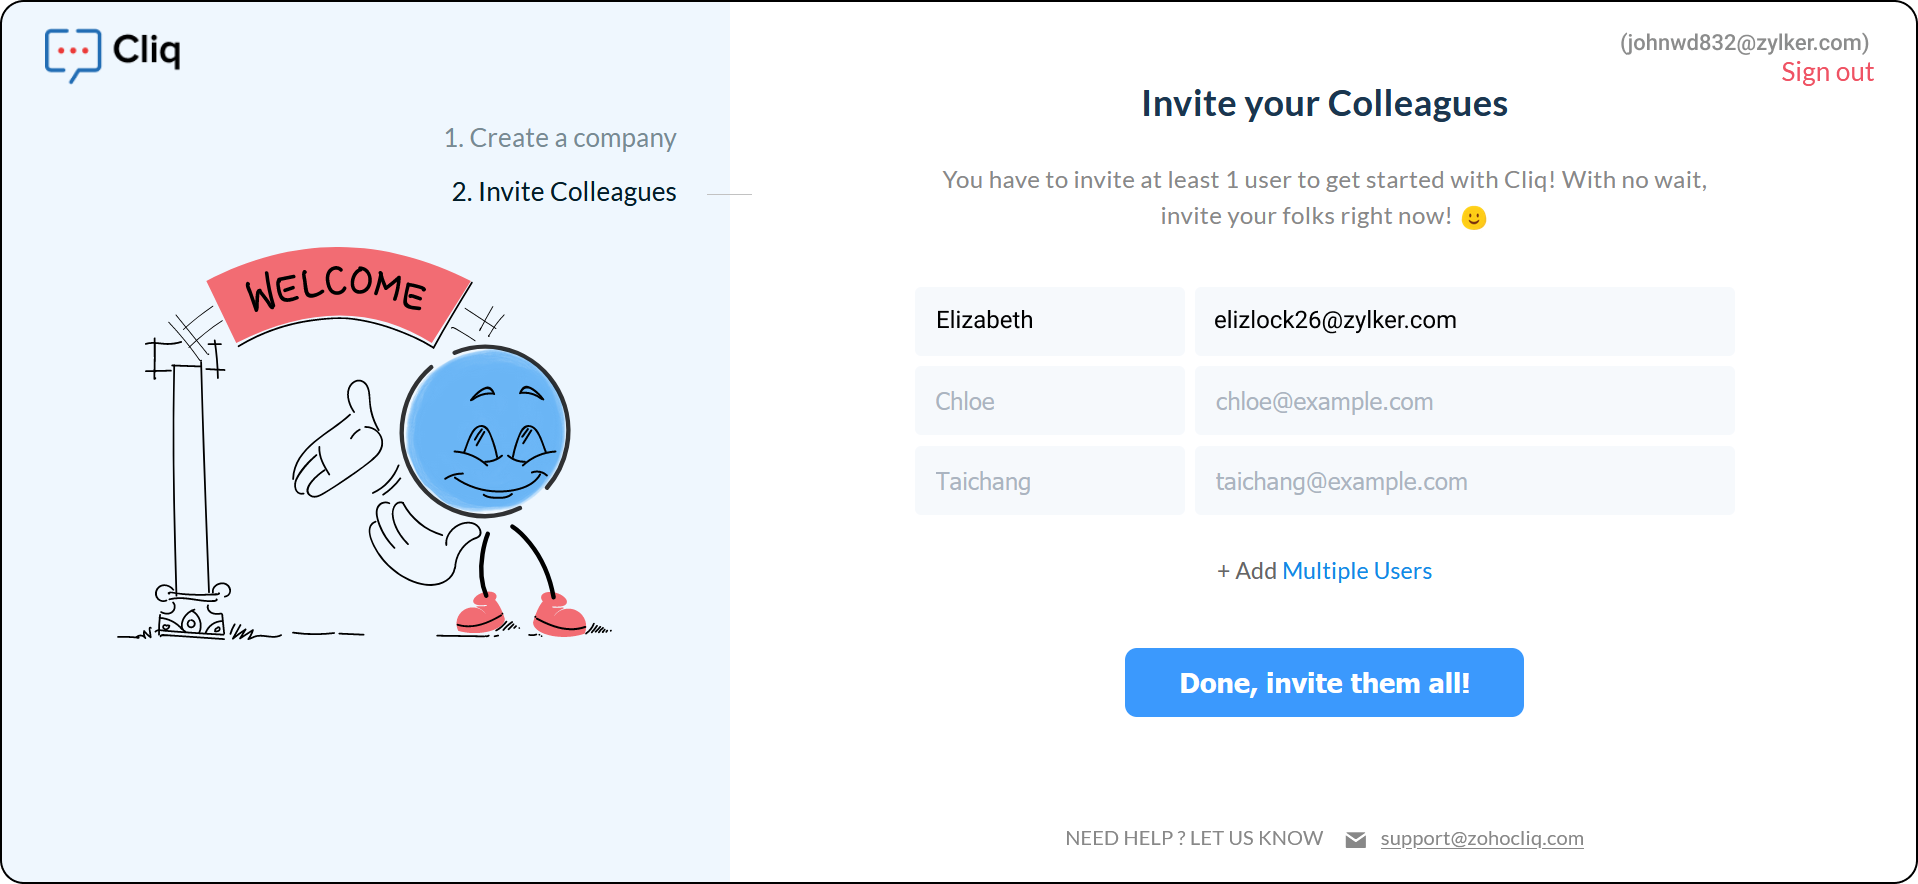Click the mascot's red shoes
The width and height of the screenshot is (1918, 884).
520,615
